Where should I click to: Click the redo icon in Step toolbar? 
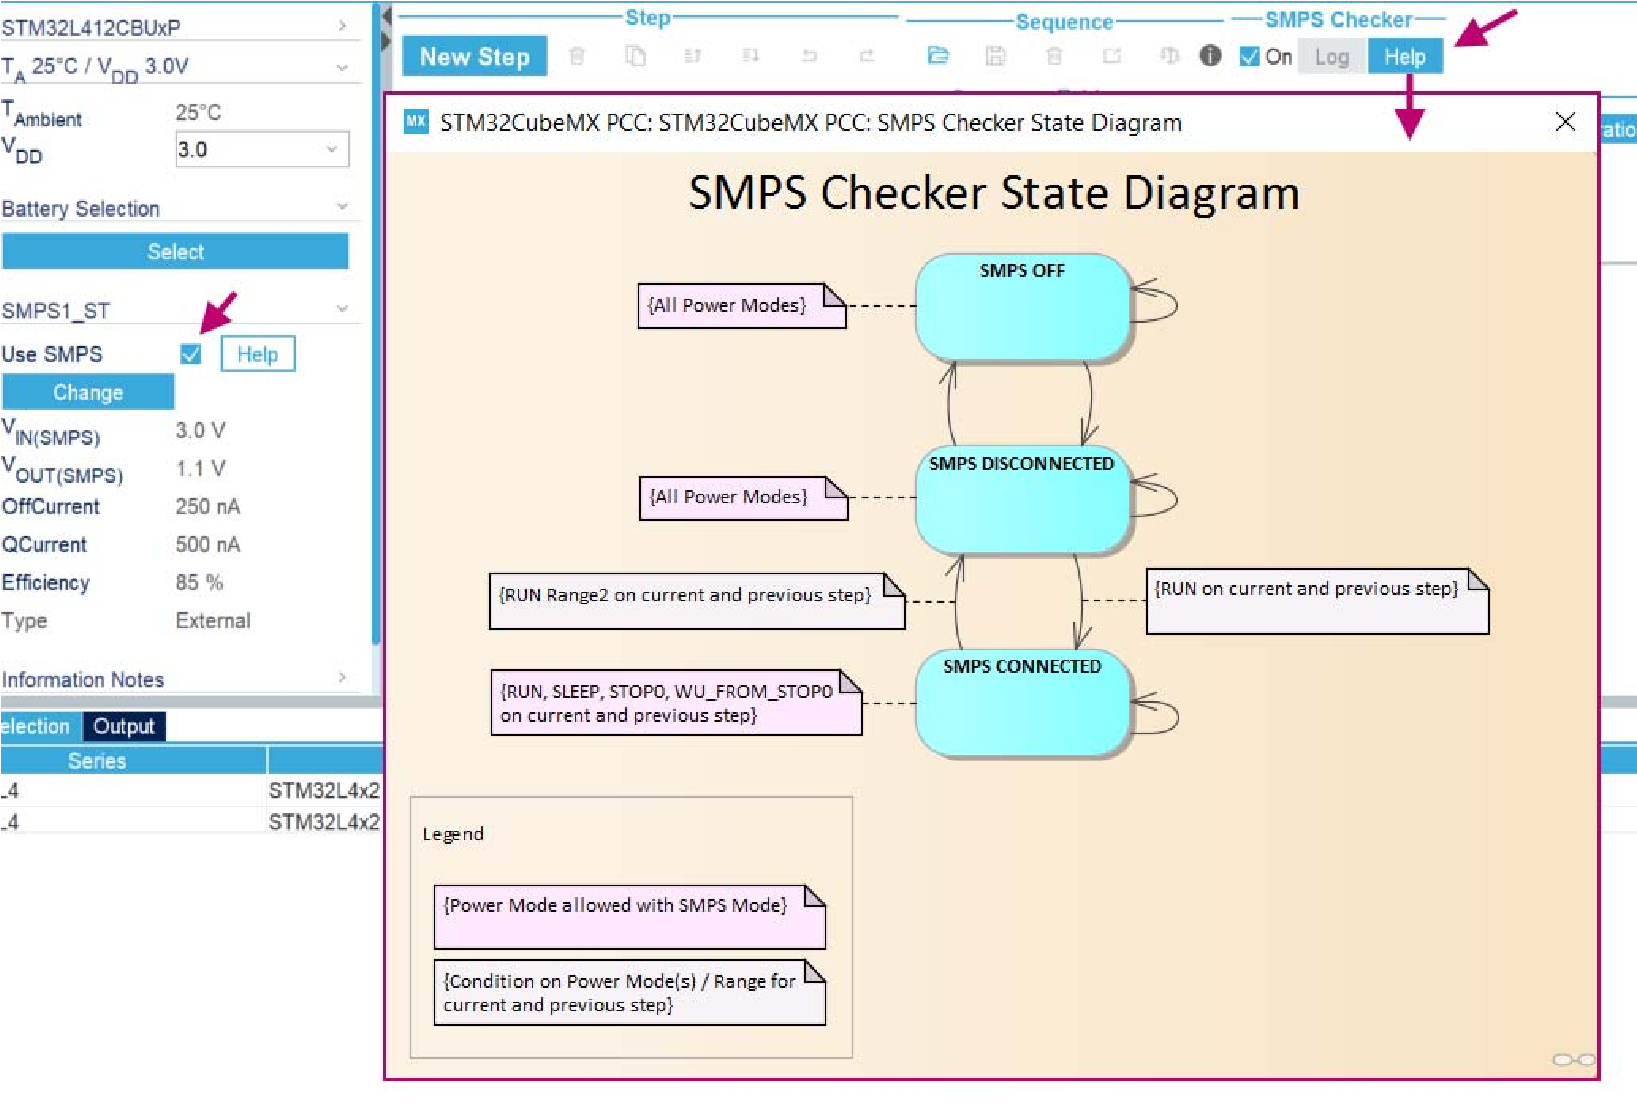(x=867, y=56)
